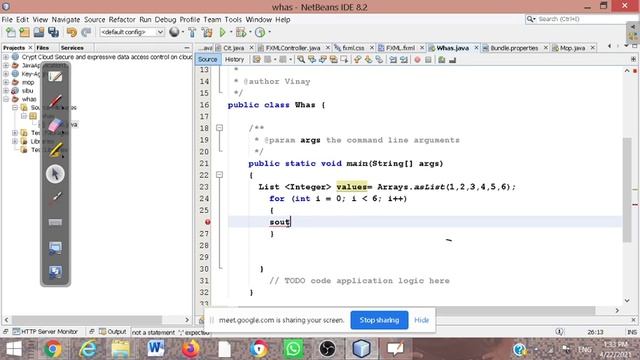Click the New File toolbar icon
The height and width of the screenshot is (360, 640).
click(x=11, y=32)
